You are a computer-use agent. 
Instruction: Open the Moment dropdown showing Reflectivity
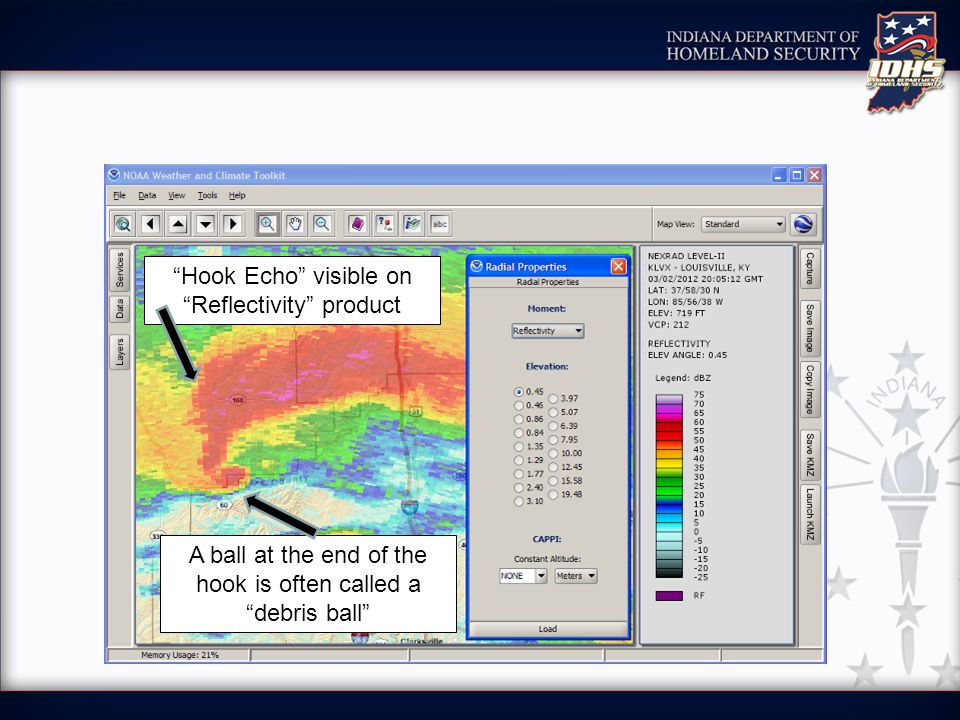(x=547, y=331)
